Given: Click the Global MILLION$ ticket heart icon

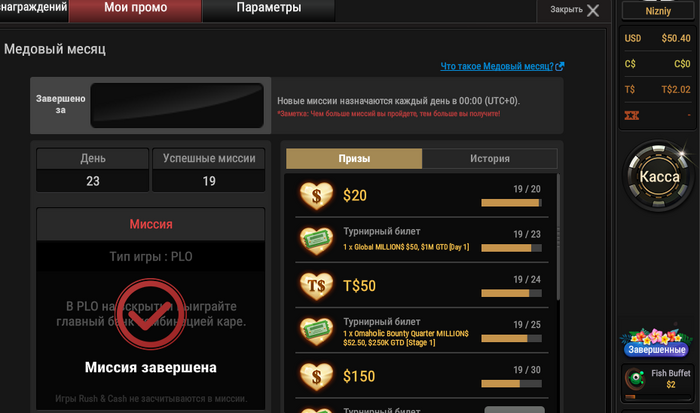Looking at the screenshot, I should click(x=316, y=241).
